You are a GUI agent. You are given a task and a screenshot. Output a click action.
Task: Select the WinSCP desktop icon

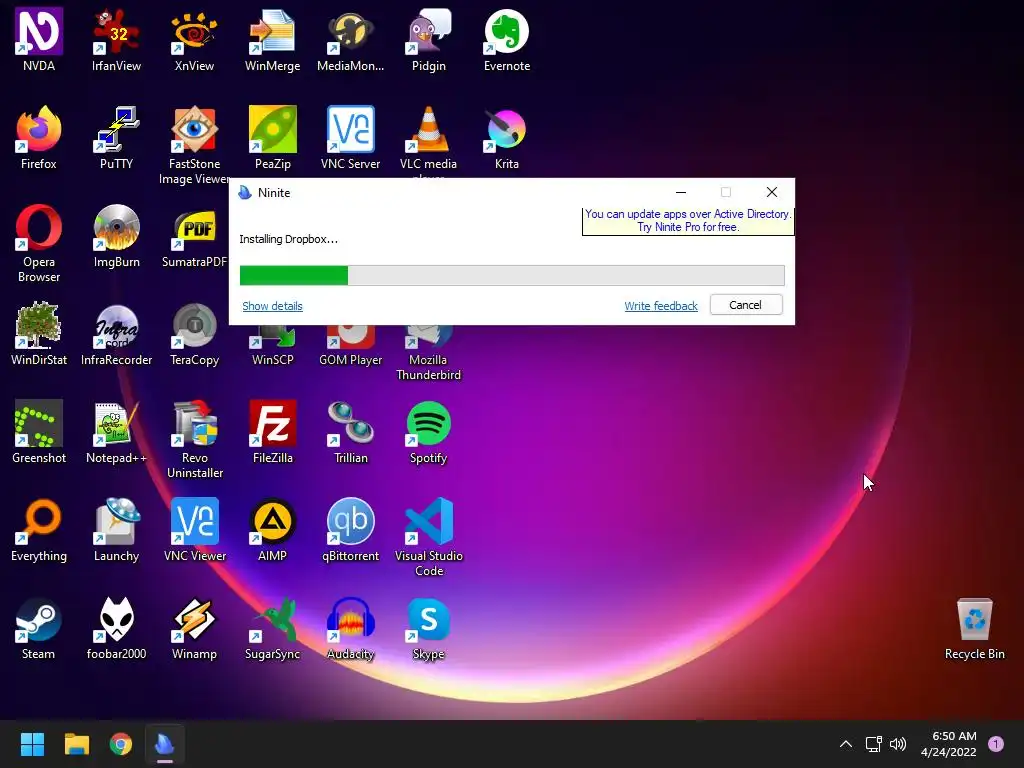click(x=272, y=347)
